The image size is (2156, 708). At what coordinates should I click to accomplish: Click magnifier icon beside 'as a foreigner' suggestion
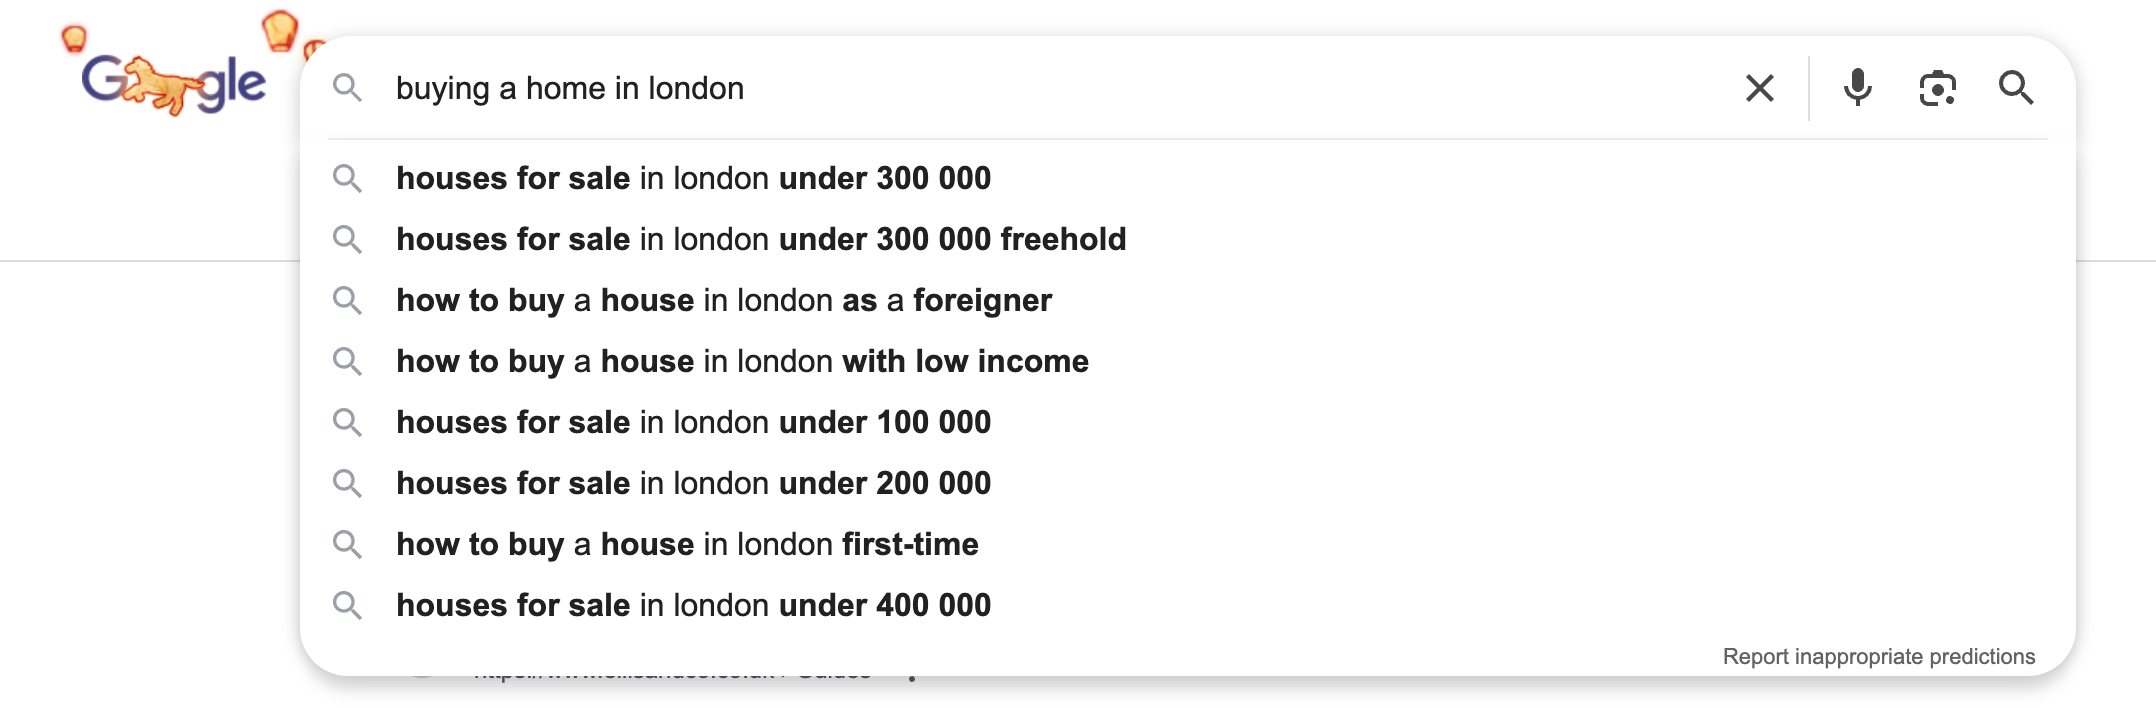347,300
